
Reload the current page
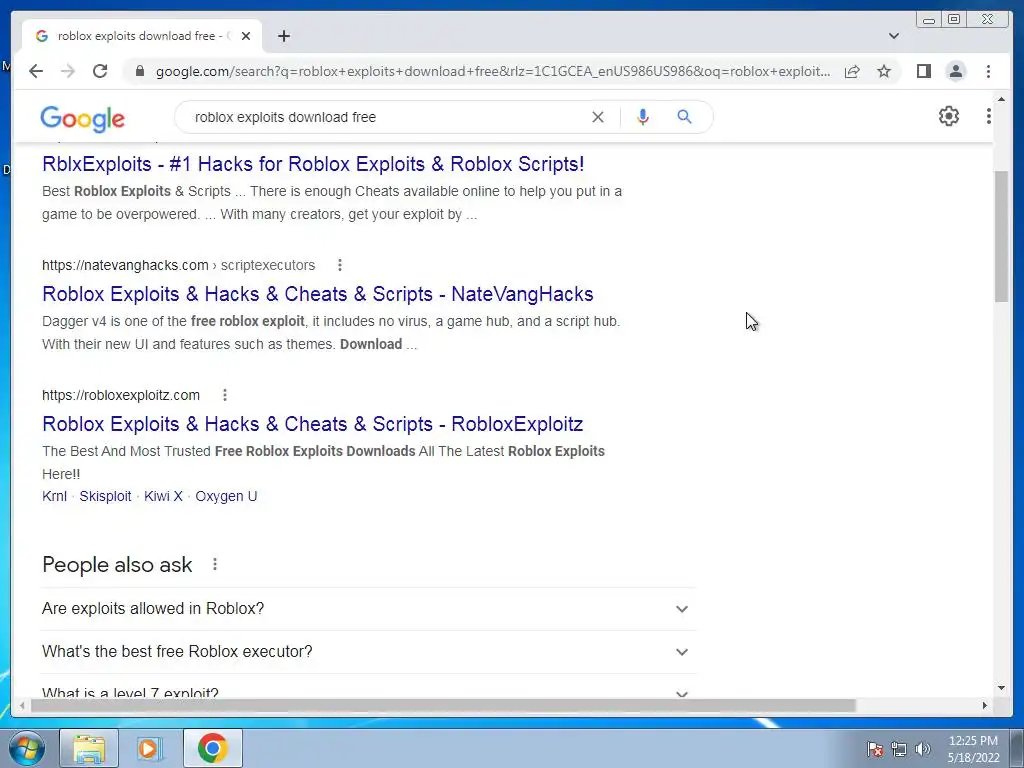100,71
